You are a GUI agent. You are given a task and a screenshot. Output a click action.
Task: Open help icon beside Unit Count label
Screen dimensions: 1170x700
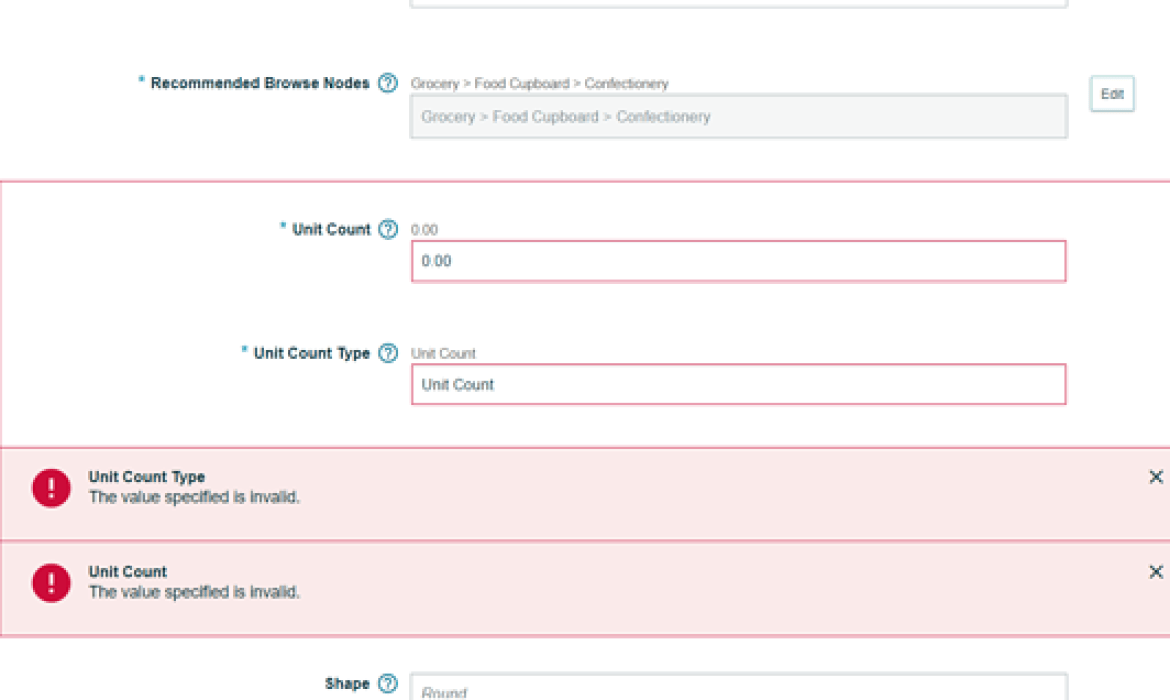click(387, 229)
